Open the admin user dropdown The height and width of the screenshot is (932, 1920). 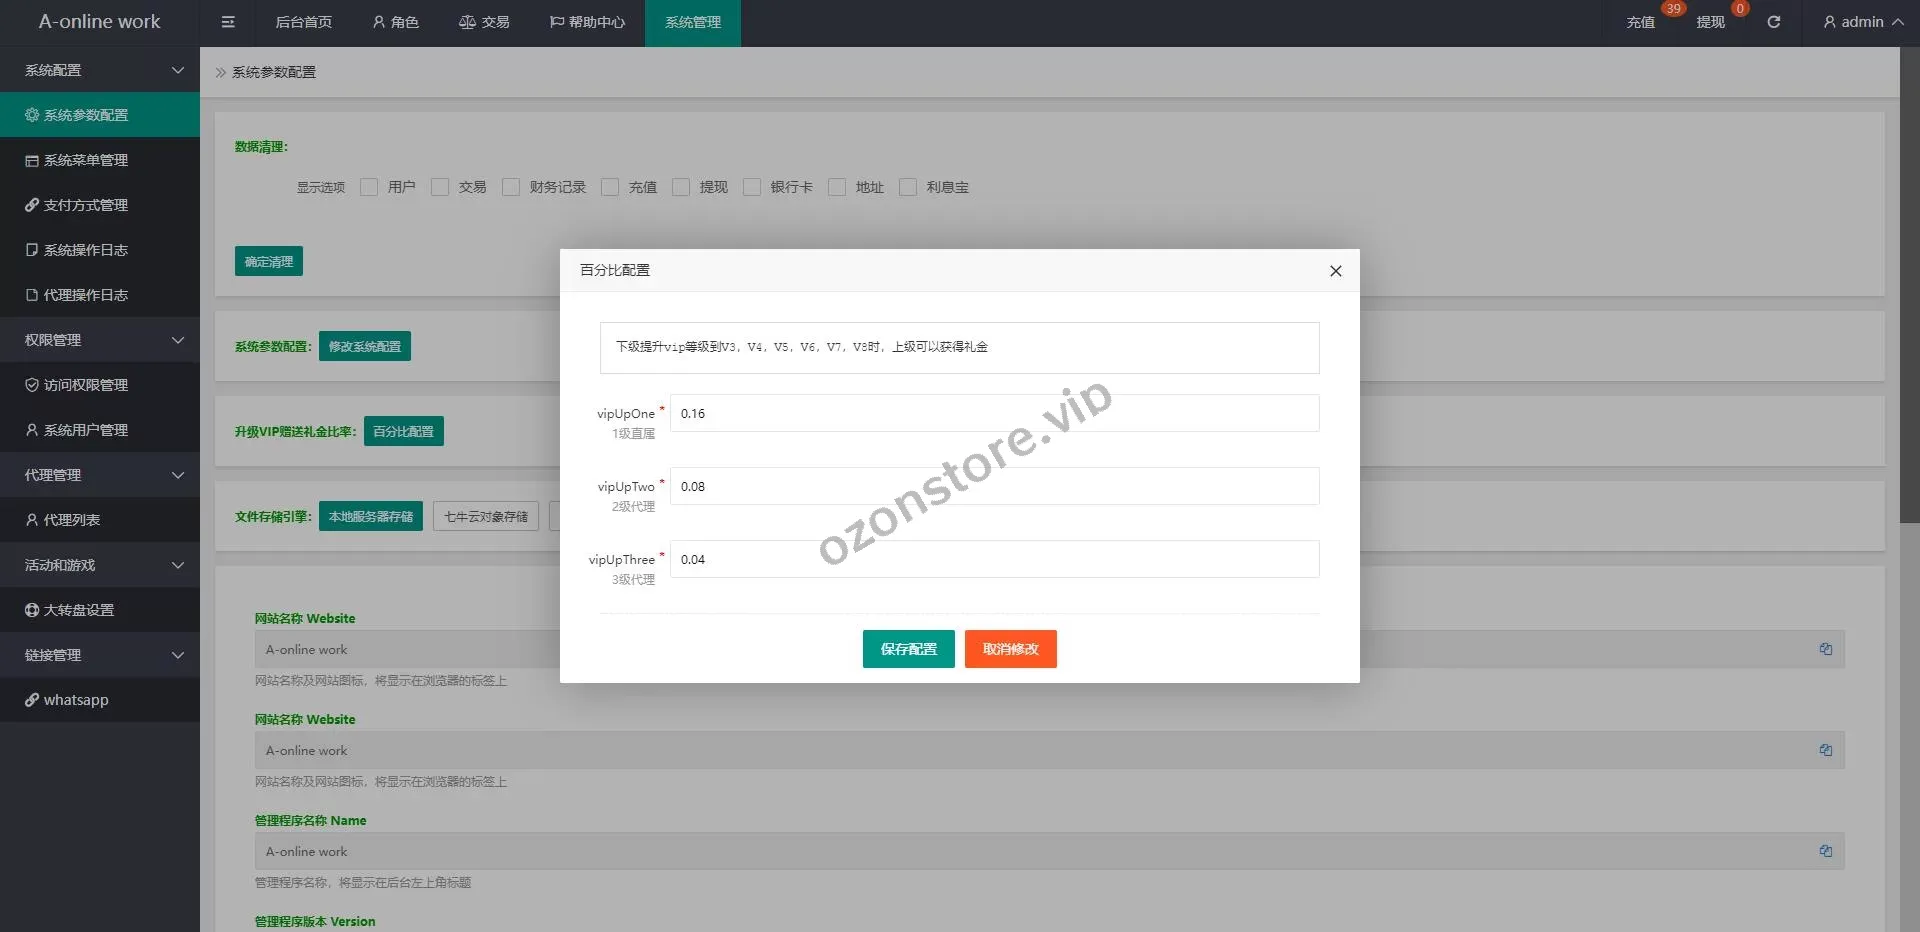point(1862,22)
